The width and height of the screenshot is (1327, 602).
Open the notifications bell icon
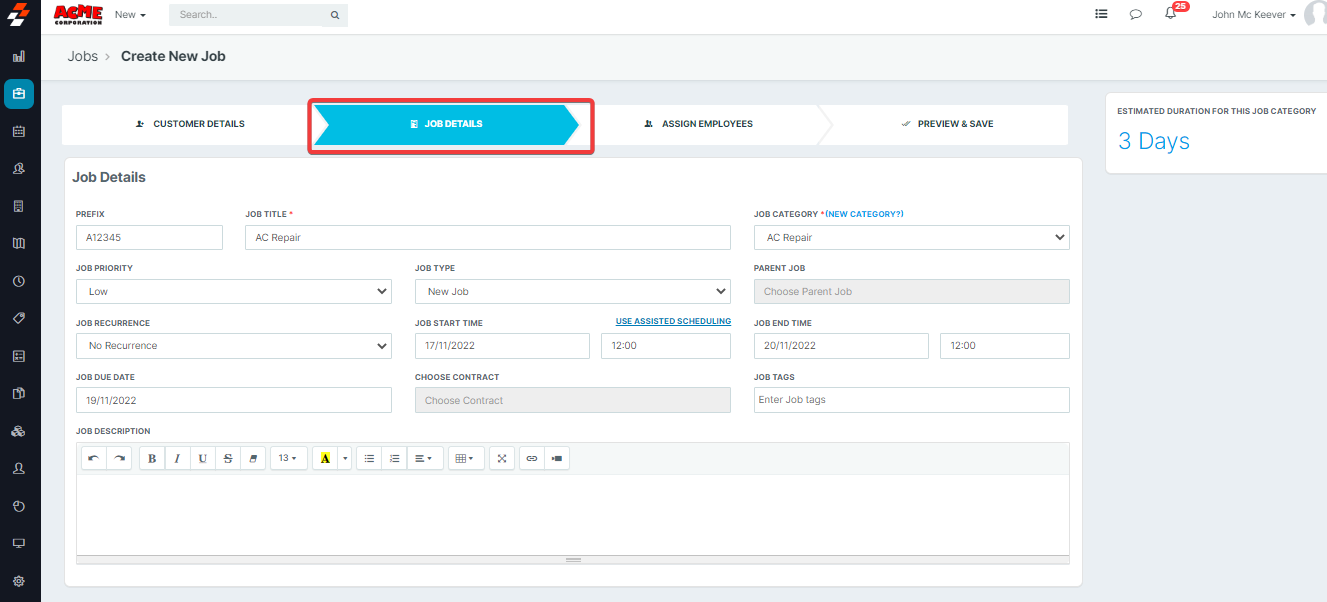coord(1170,15)
